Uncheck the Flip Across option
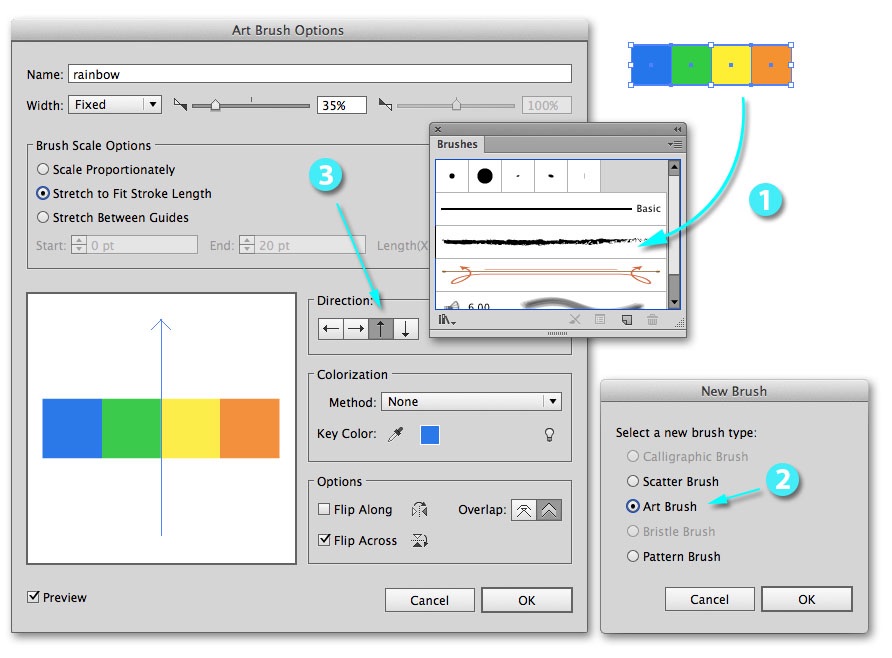 click(324, 540)
